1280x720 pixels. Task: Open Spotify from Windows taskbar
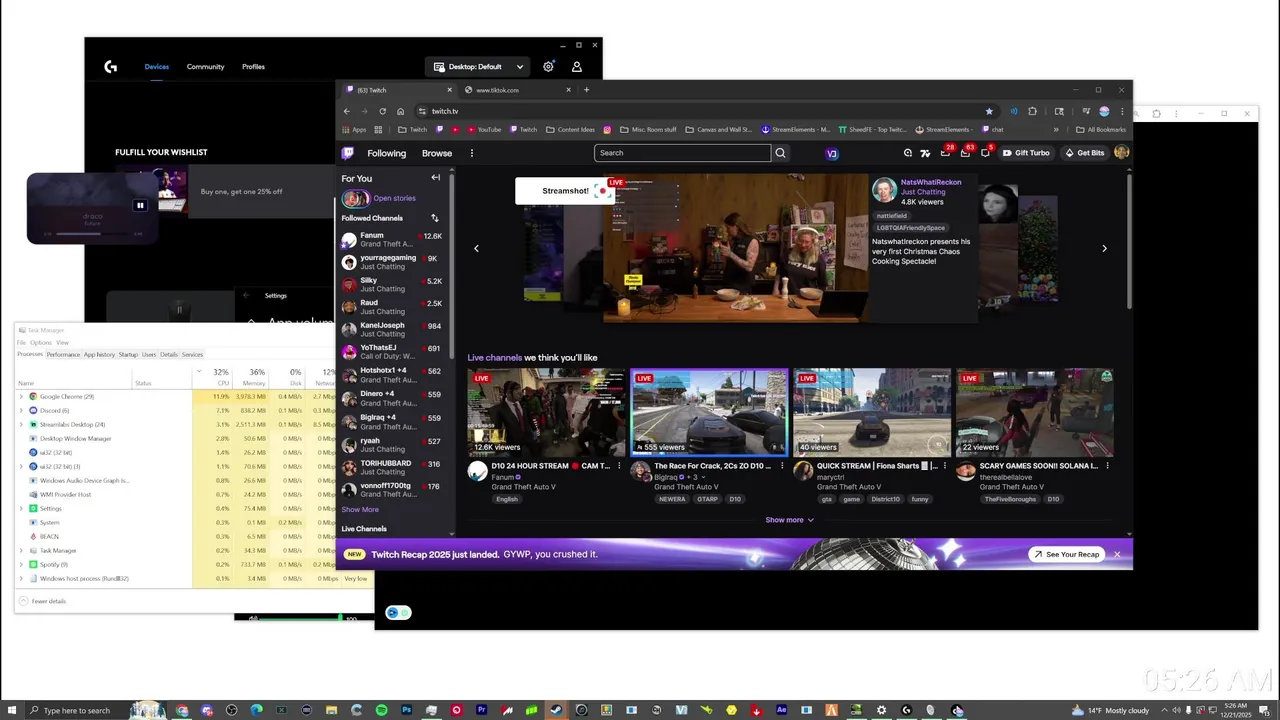382,710
